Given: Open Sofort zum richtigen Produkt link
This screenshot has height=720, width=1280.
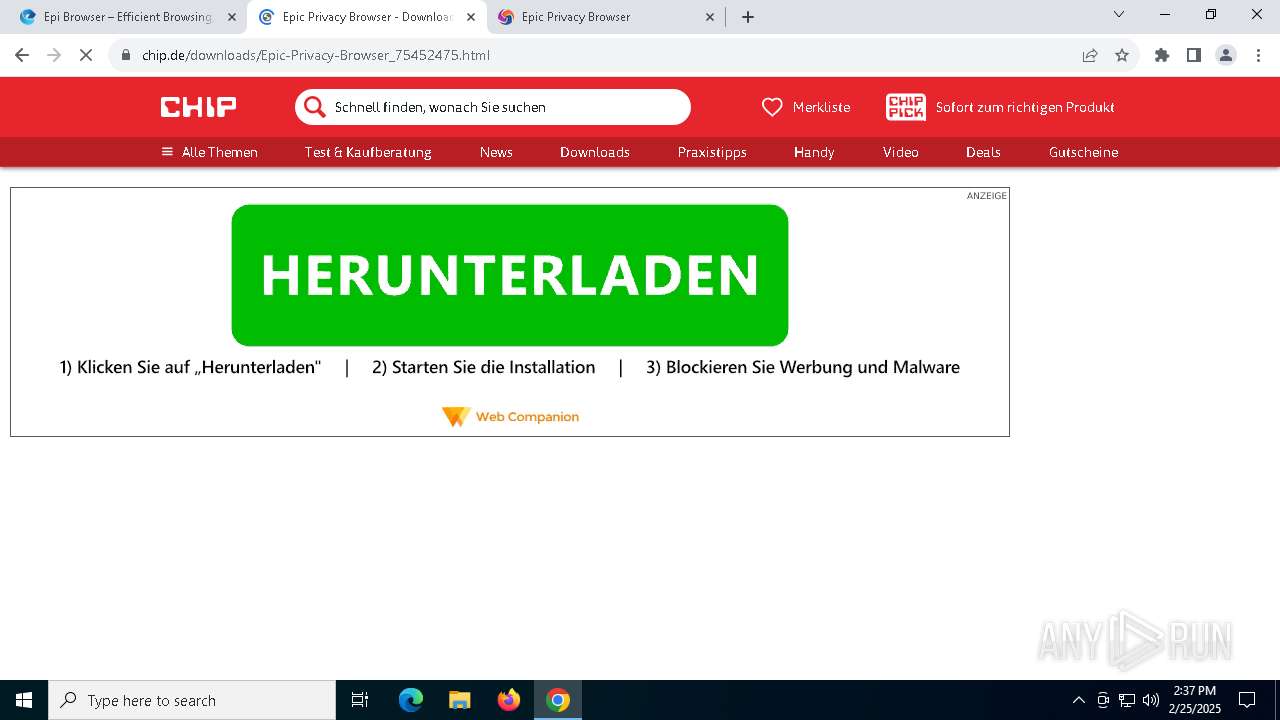Looking at the screenshot, I should click(x=1025, y=107).
